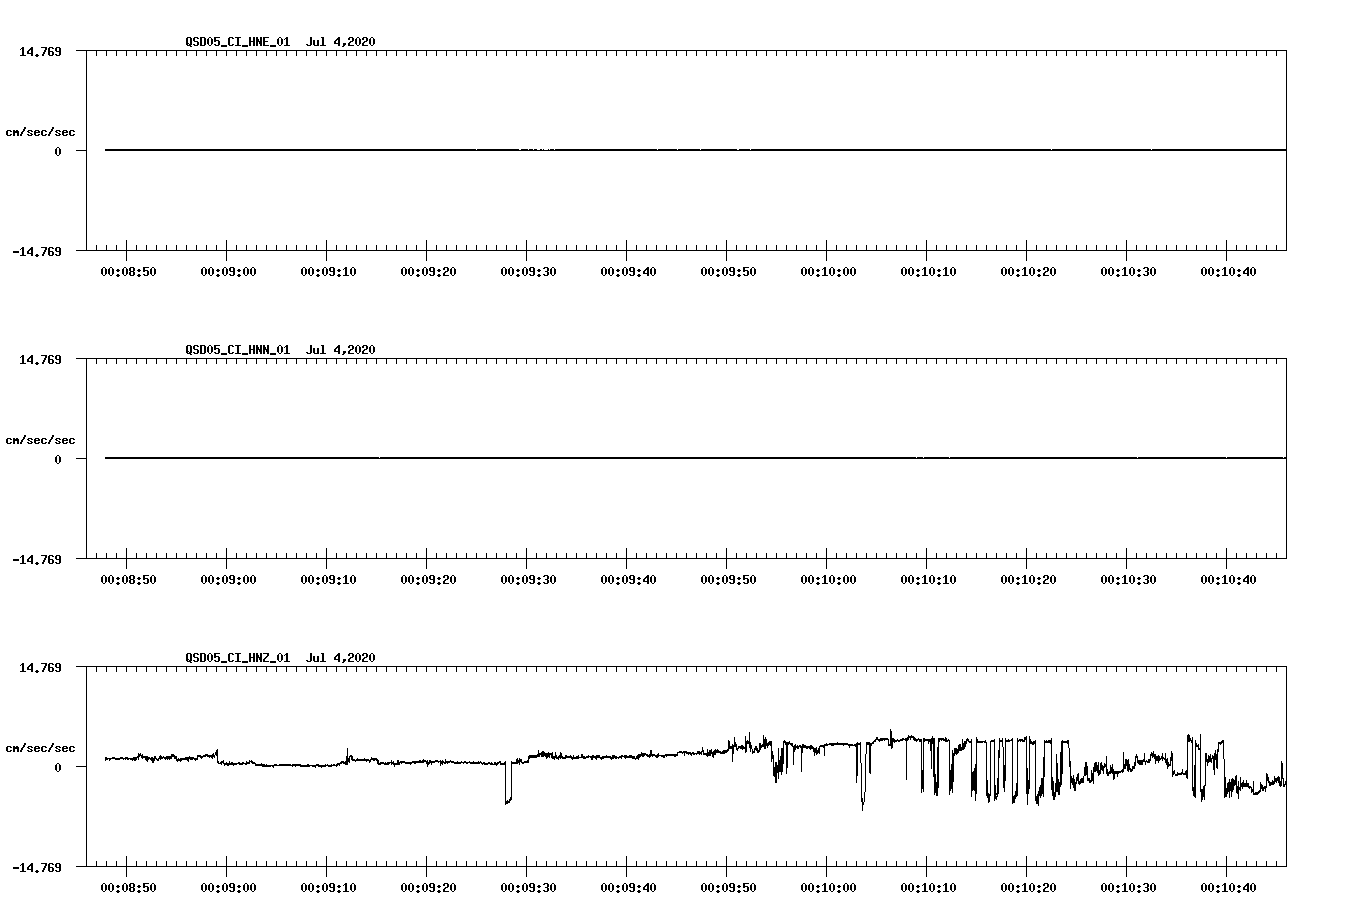Viewport: 1358px width, 924px height.
Task: Click 00:08:50 label on HNE chart axis
Action: pos(128,271)
